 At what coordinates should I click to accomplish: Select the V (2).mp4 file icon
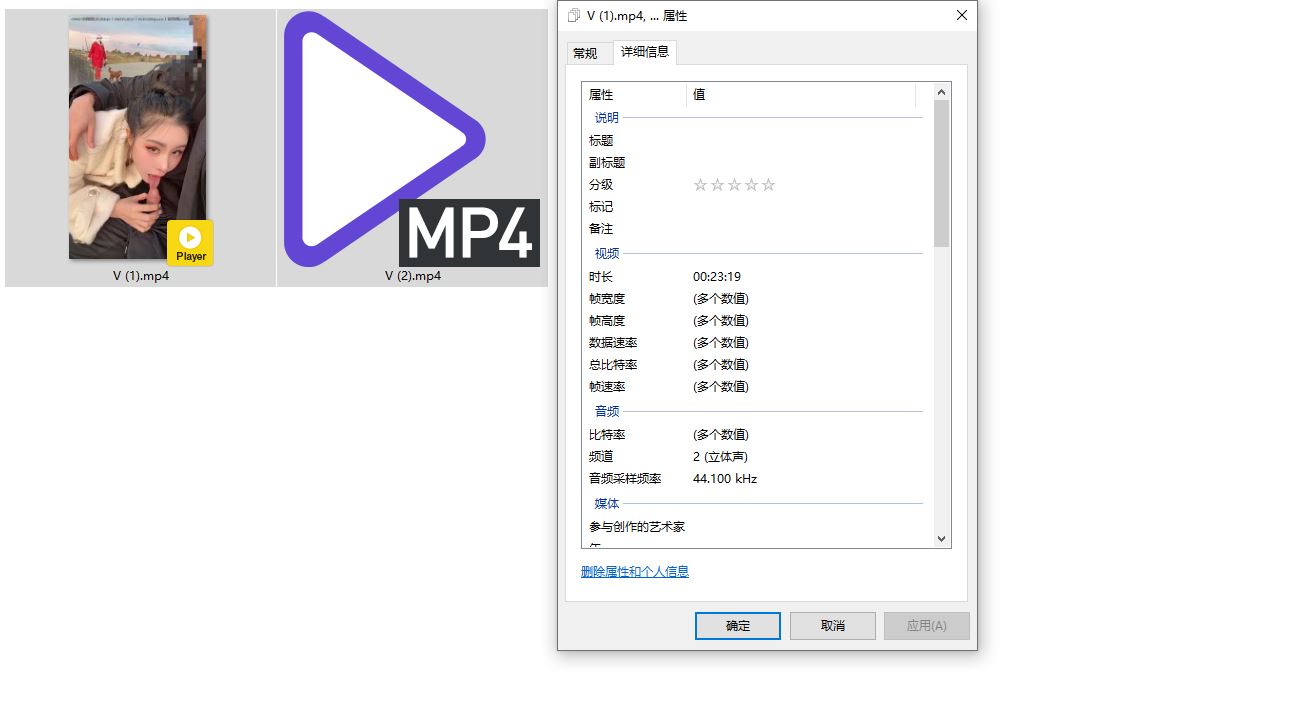(x=411, y=140)
